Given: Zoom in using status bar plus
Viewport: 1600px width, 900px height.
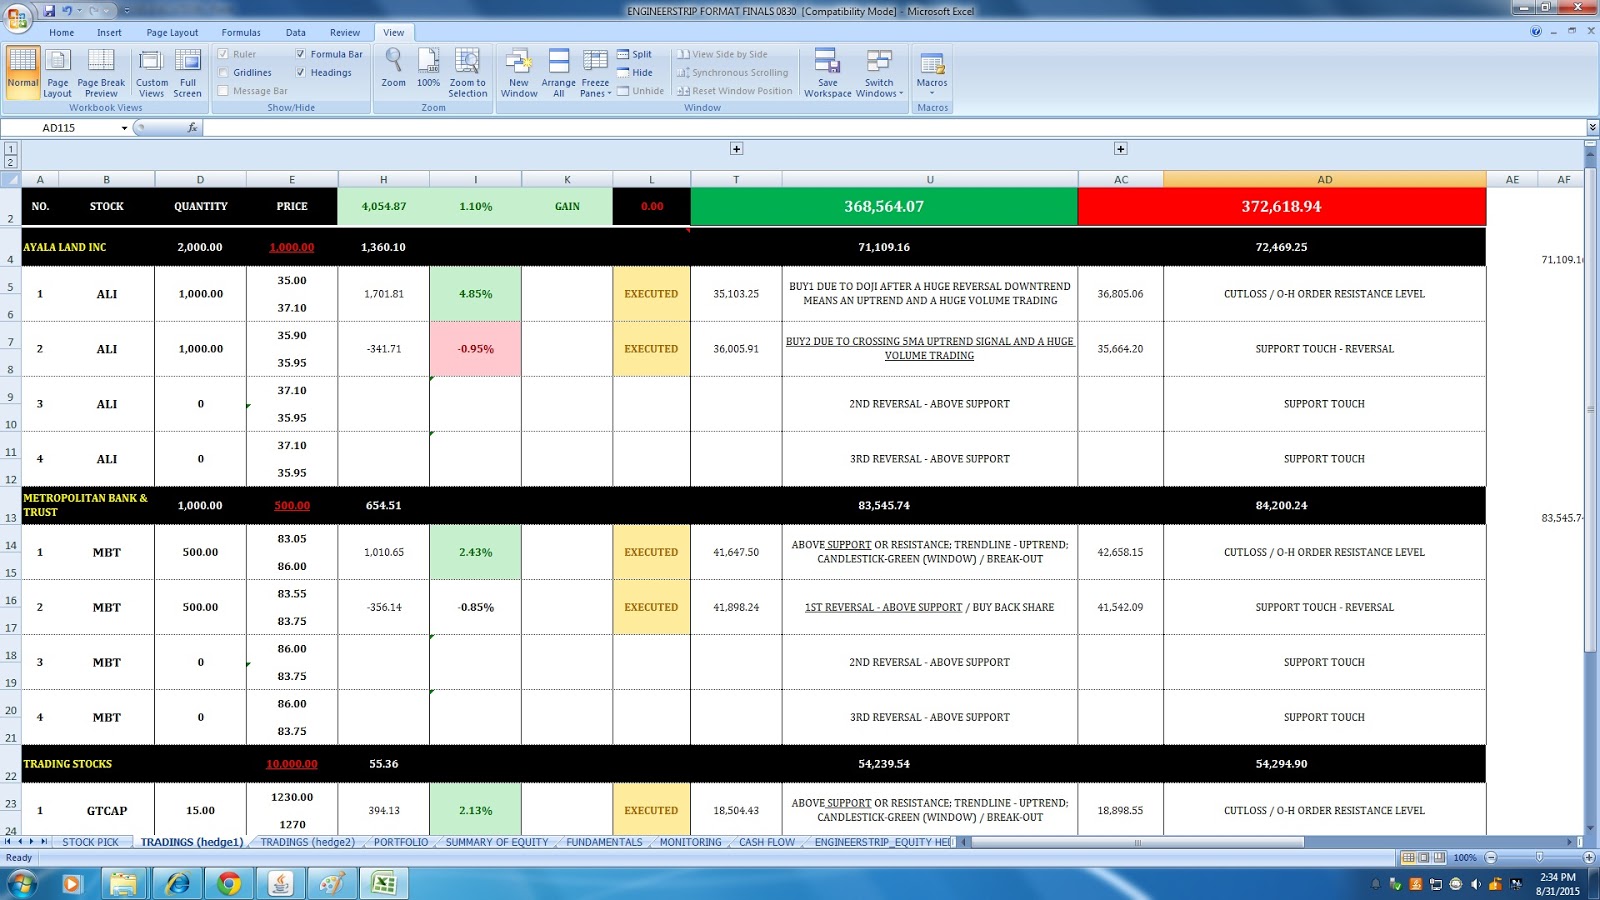Looking at the screenshot, I should point(1589,858).
